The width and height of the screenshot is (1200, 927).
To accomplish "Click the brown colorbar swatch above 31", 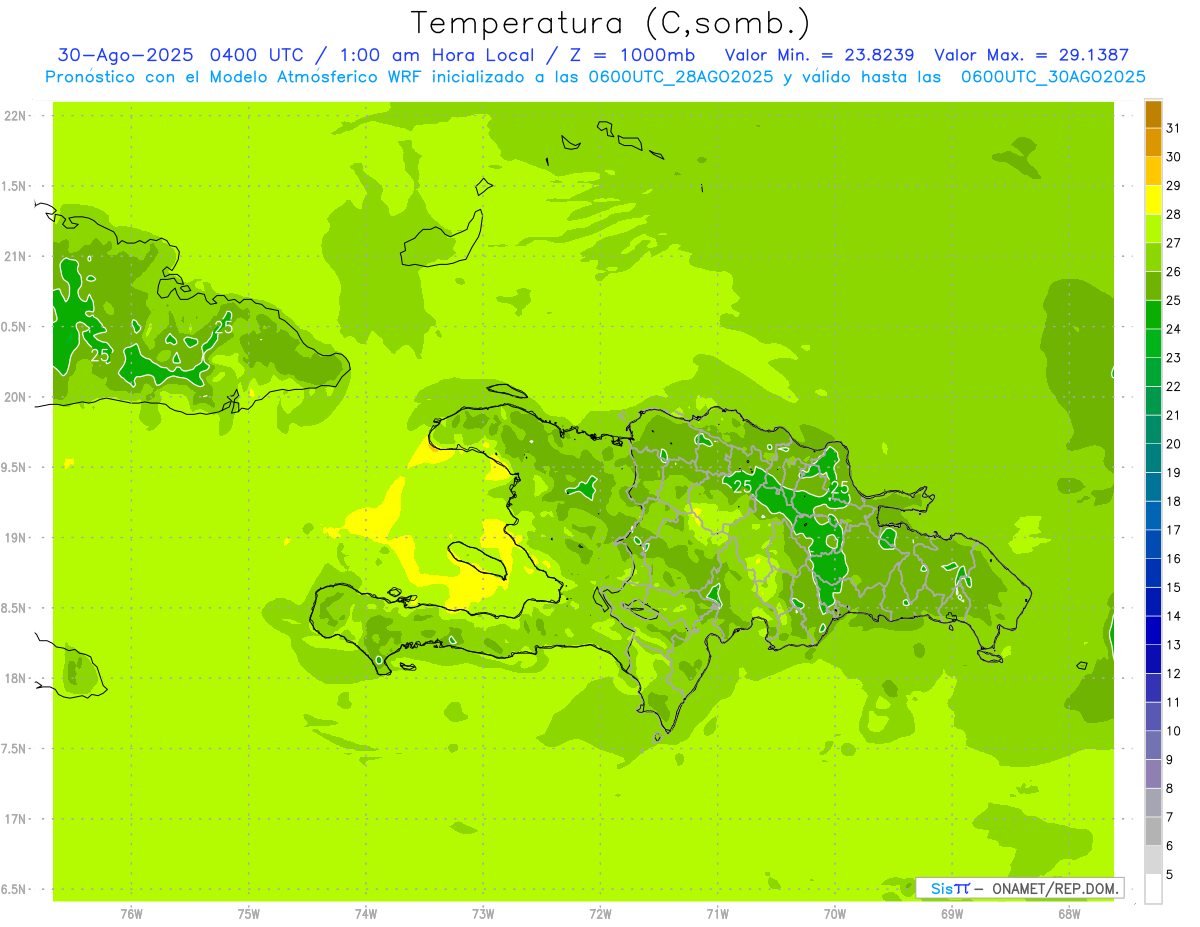I will pos(1153,114).
